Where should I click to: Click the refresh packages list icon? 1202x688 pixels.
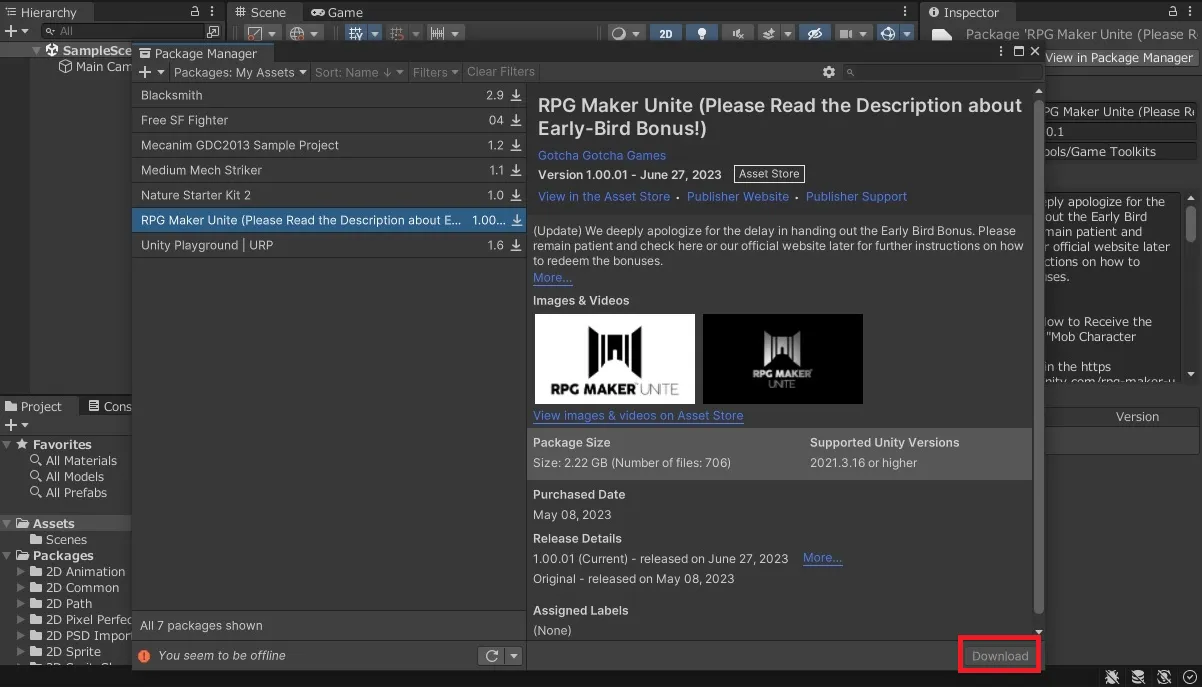point(491,656)
